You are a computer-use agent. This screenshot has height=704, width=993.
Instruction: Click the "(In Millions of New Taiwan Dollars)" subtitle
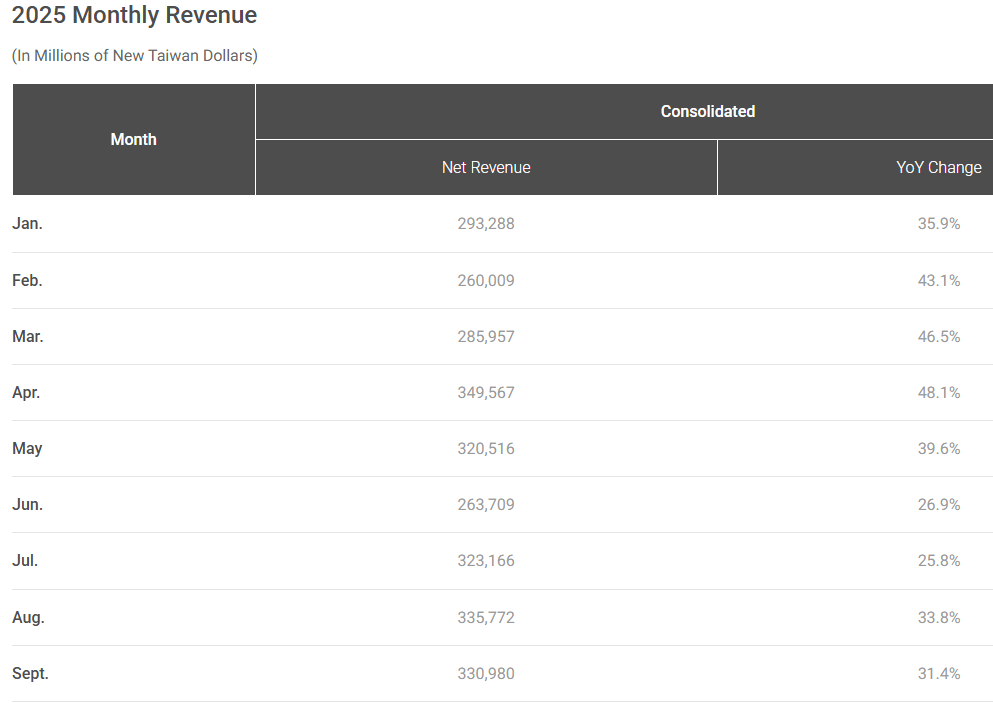click(134, 56)
